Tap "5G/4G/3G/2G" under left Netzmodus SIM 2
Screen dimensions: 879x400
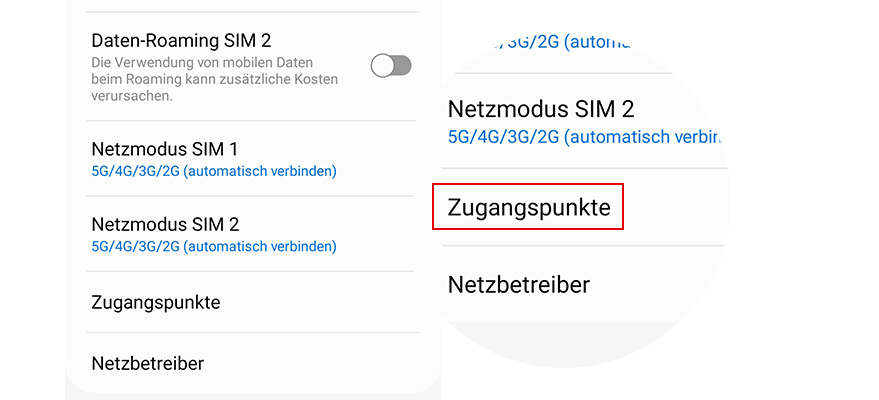pos(134,246)
